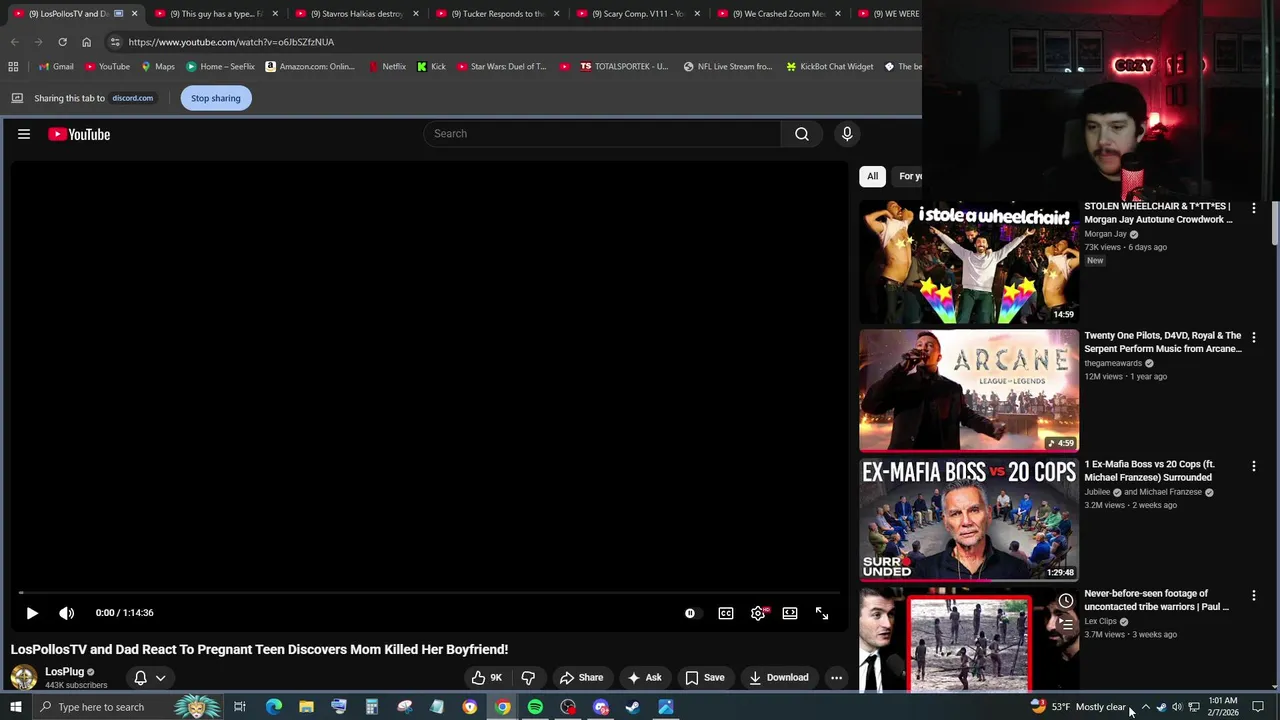The width and height of the screenshot is (1280, 720).
Task: Open options for Twenty One Pilots video
Action: click(1254, 337)
